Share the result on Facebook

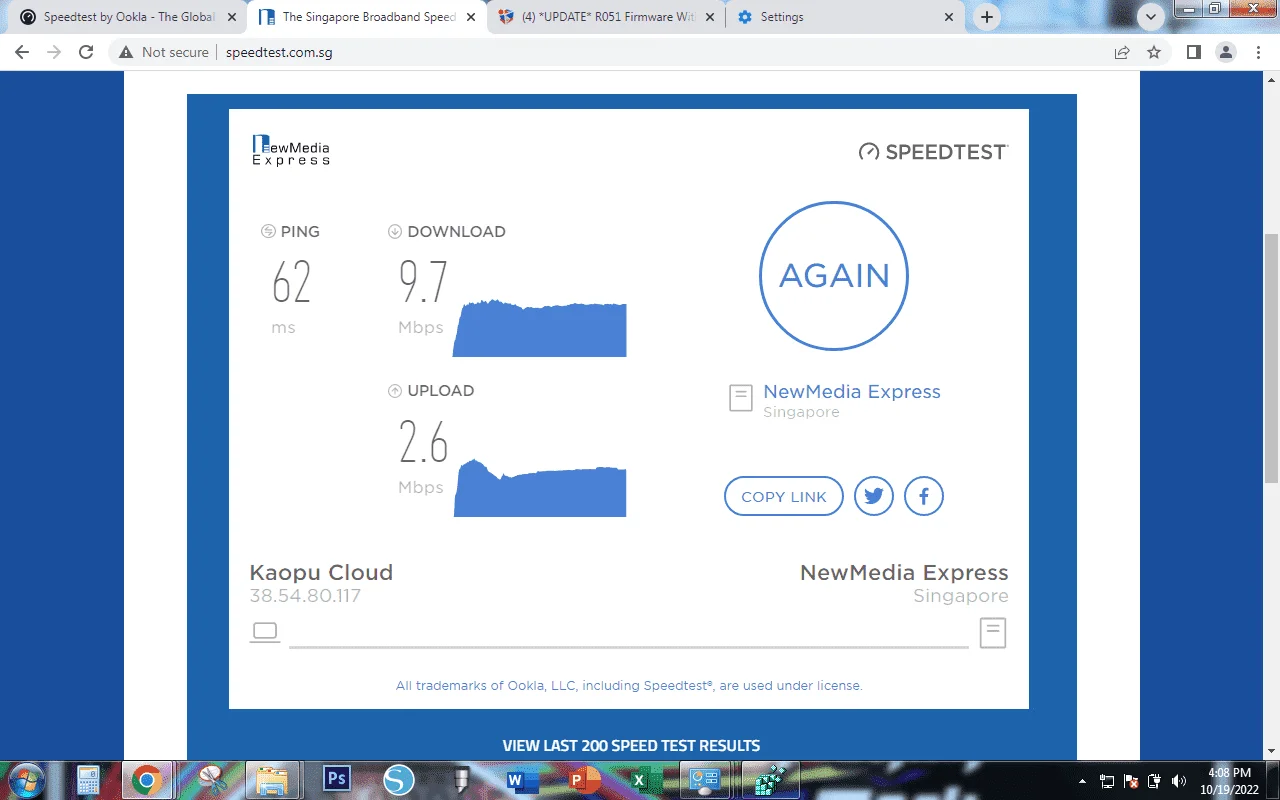click(924, 496)
